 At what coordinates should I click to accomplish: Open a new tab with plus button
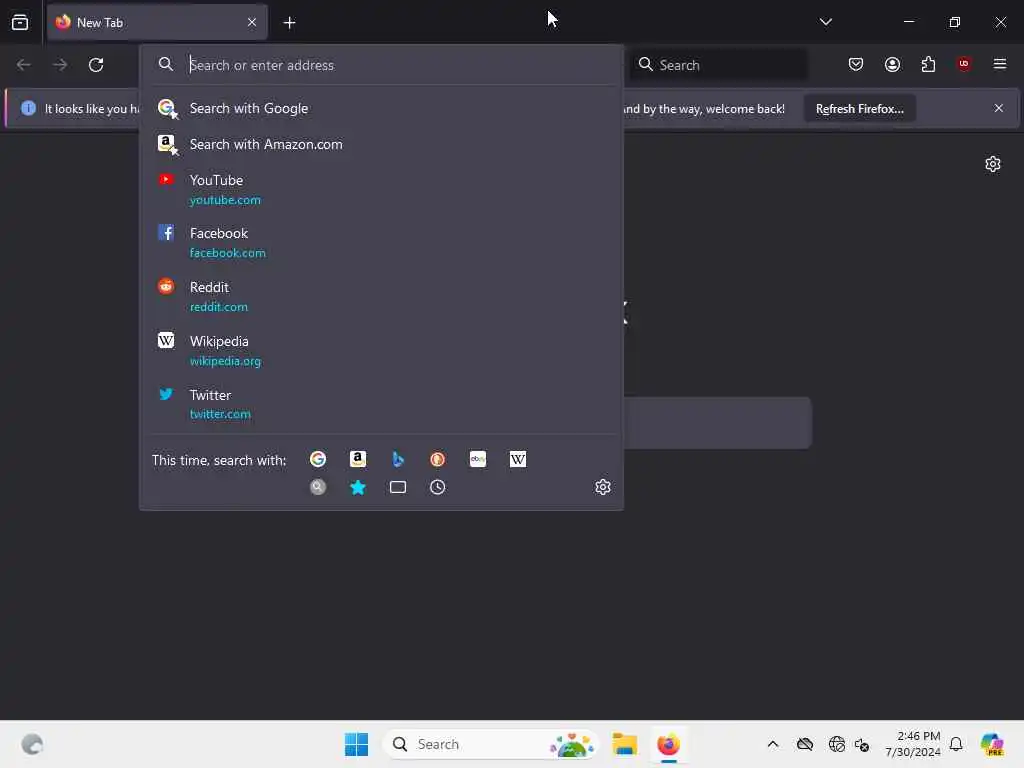click(x=289, y=23)
